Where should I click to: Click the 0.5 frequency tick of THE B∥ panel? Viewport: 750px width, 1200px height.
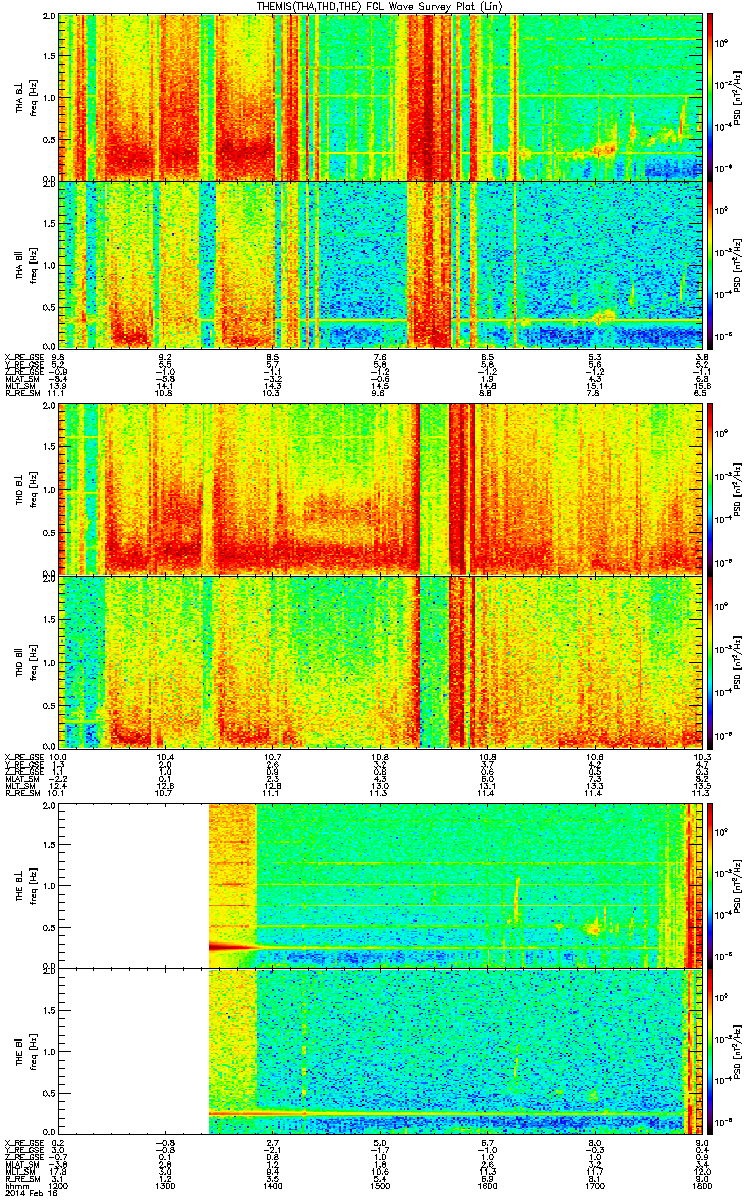coord(48,1094)
